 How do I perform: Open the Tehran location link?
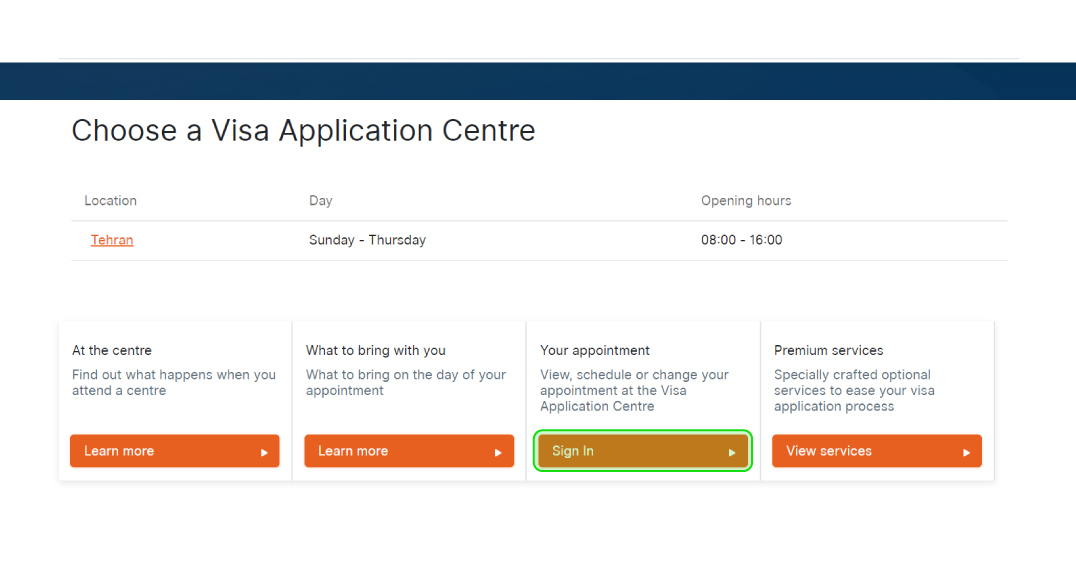point(112,240)
